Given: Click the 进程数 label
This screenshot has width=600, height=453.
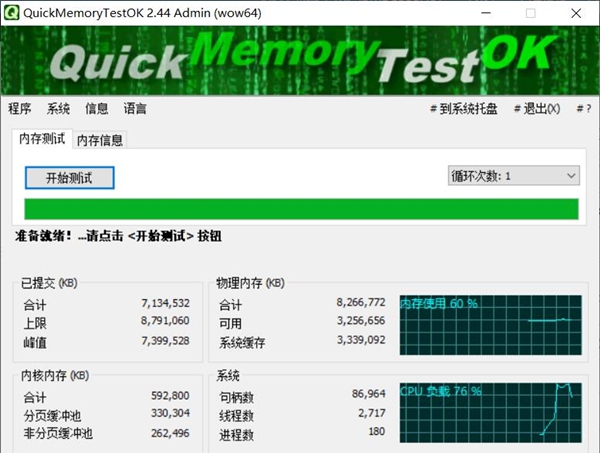Looking at the screenshot, I should [x=236, y=435].
